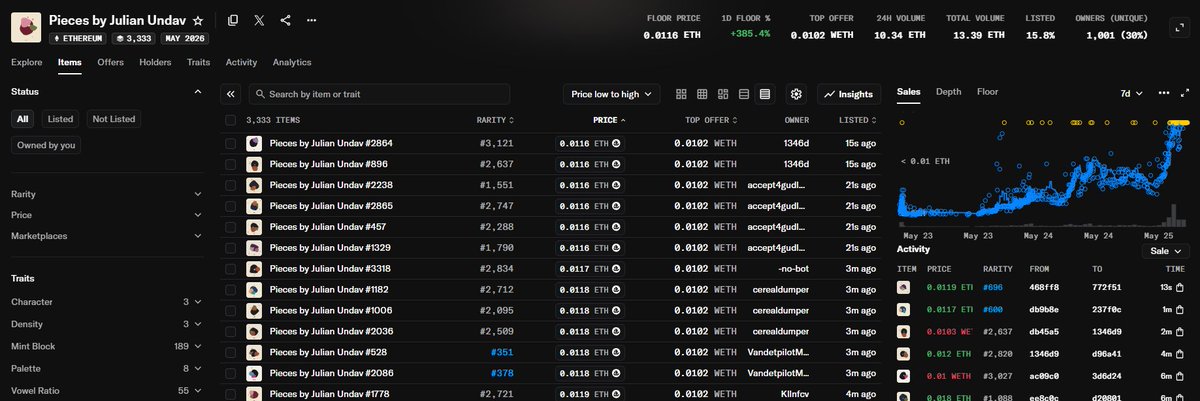
Task: Open chart three-dot options menu
Action: [x=1163, y=92]
